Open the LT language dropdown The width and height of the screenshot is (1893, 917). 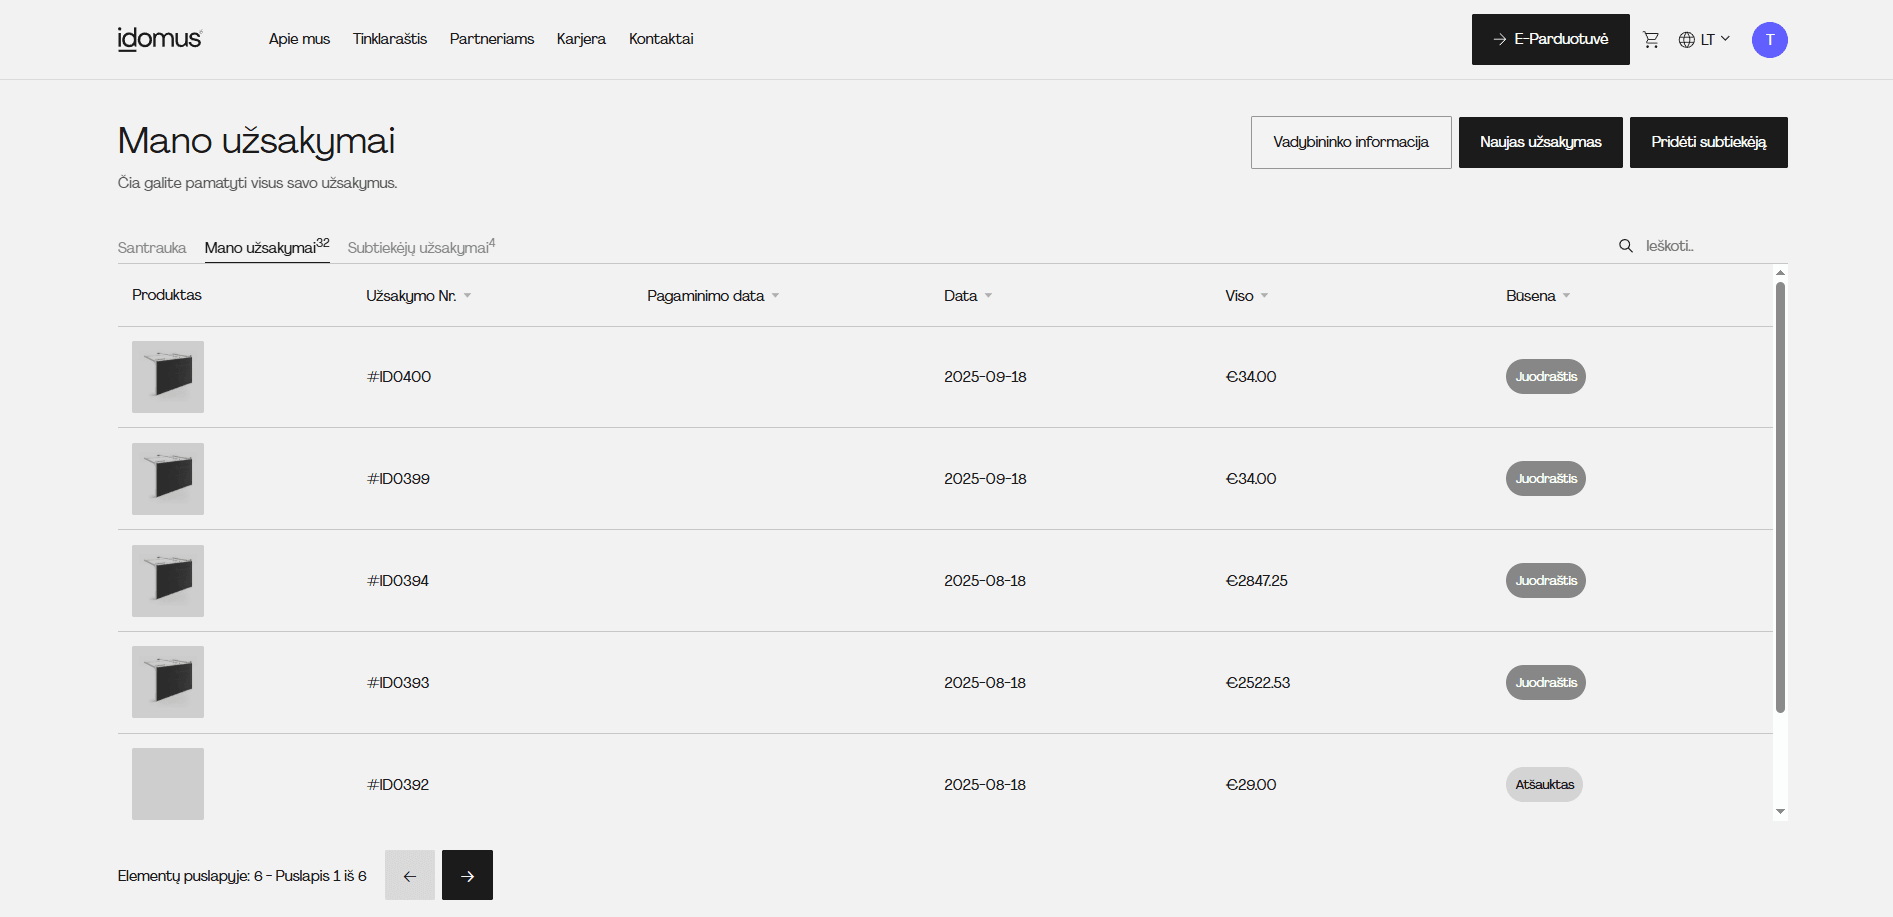[1704, 40]
